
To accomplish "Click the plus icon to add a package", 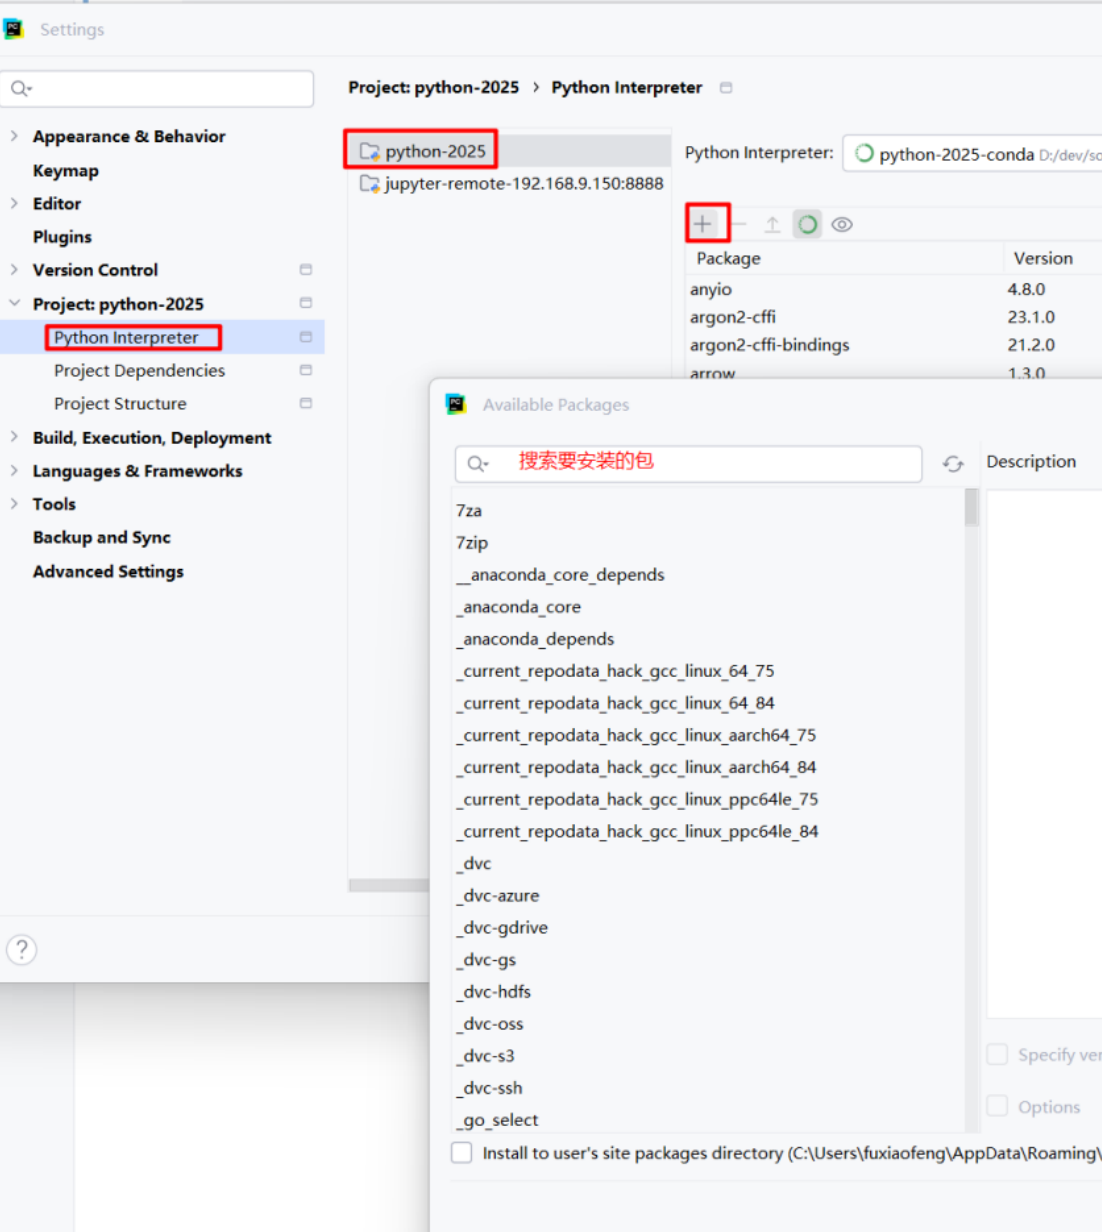I will tap(703, 224).
